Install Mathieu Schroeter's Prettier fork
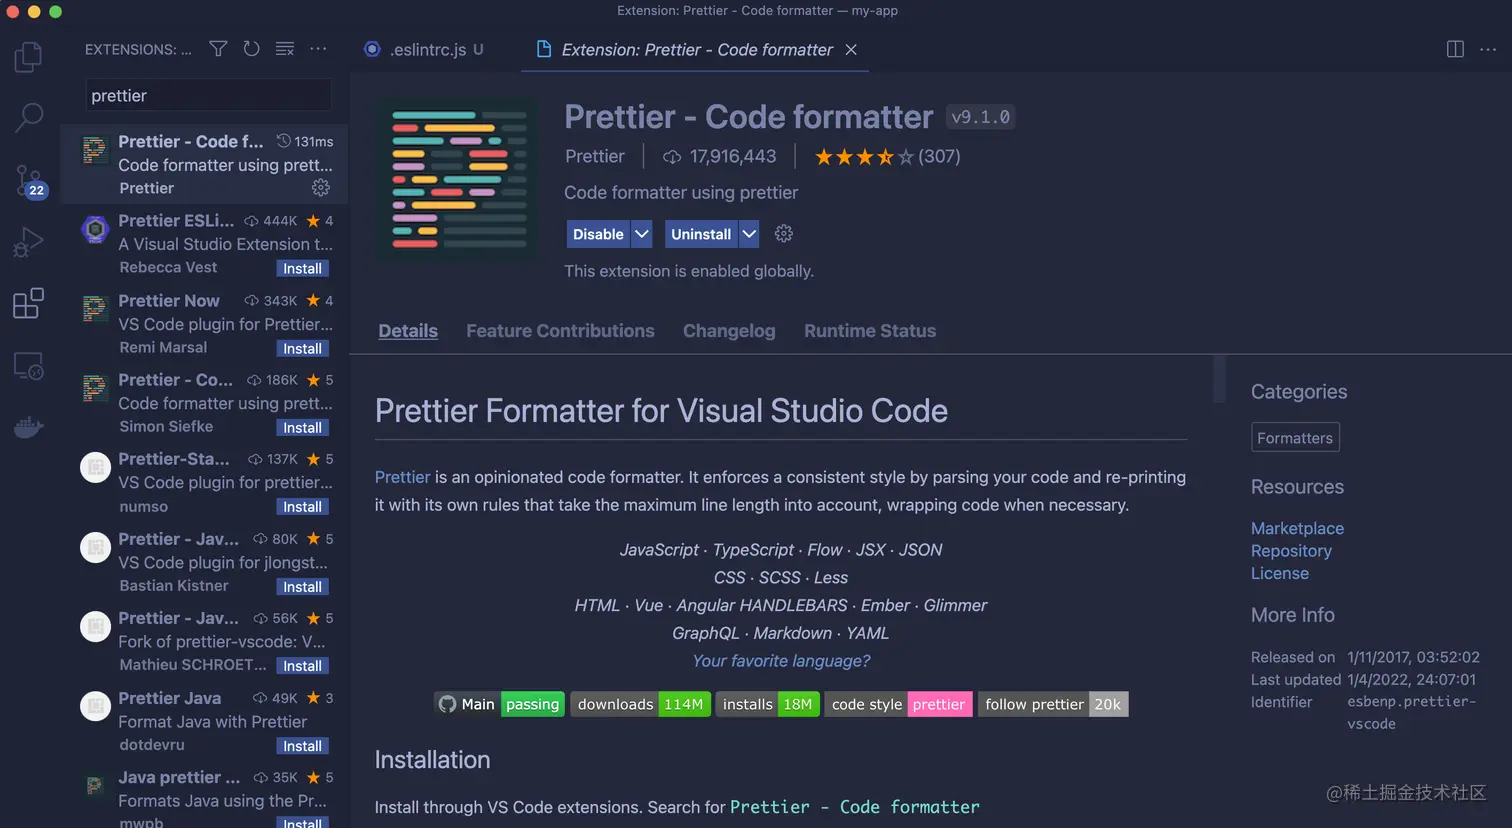This screenshot has width=1512, height=828. click(302, 665)
